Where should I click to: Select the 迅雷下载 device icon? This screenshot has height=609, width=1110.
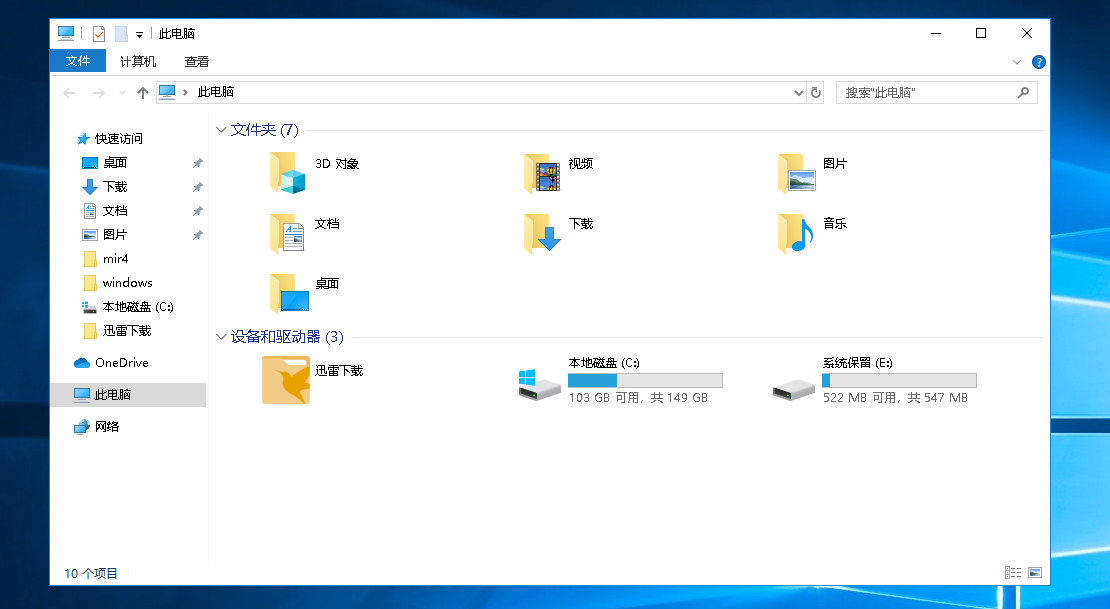click(x=286, y=380)
